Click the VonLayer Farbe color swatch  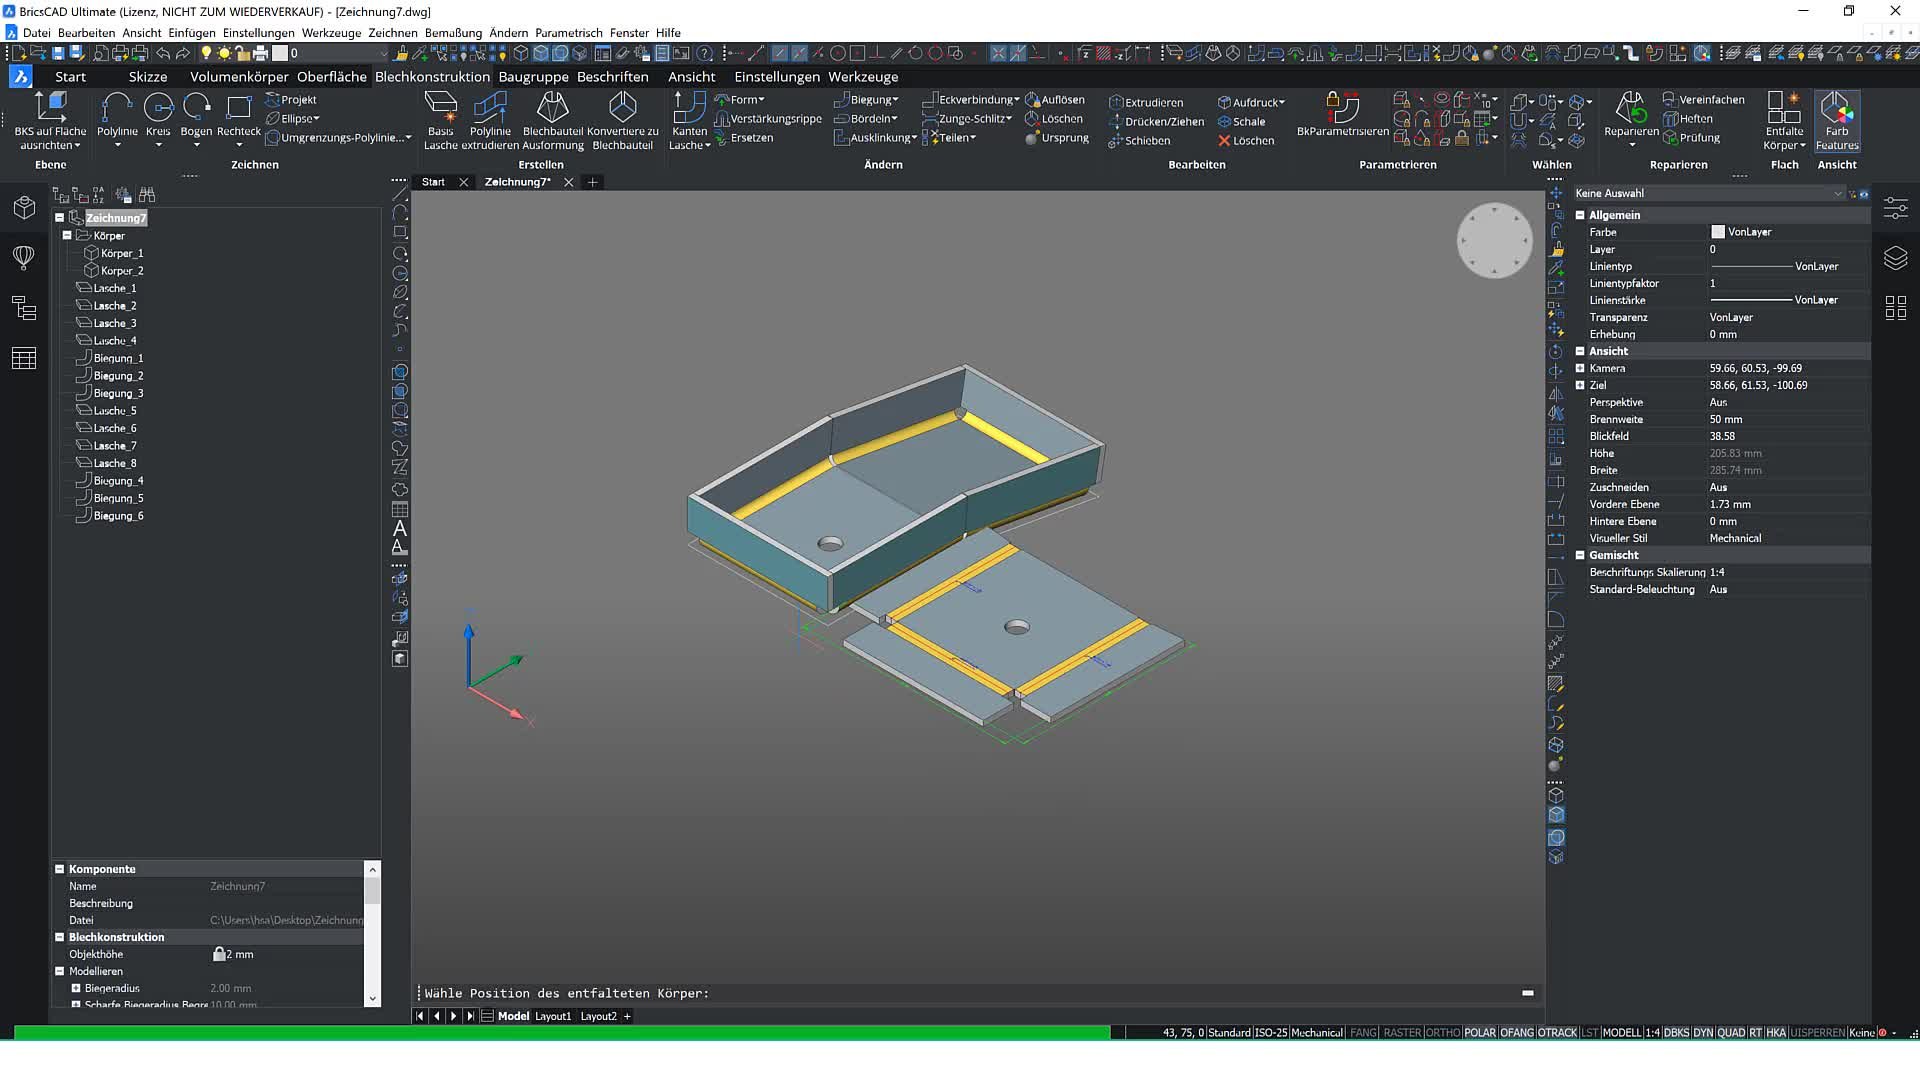point(1717,232)
